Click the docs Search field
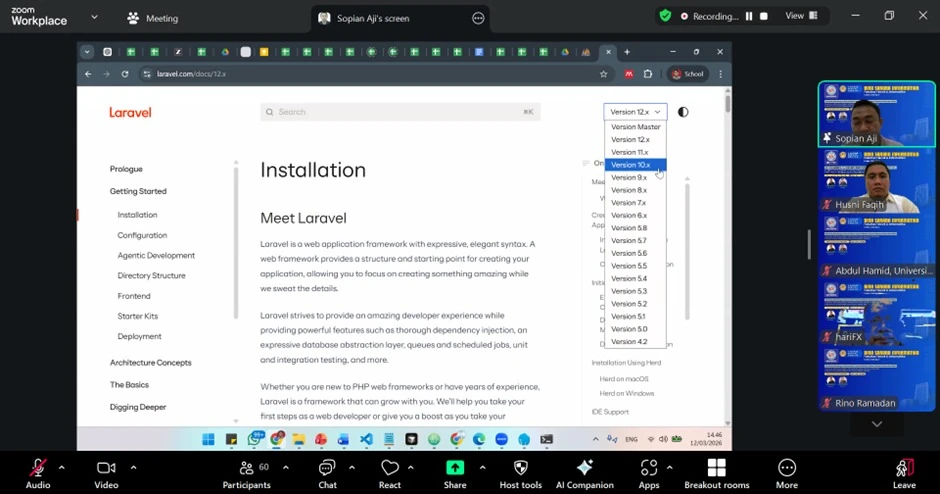The width and height of the screenshot is (940, 494). click(400, 112)
